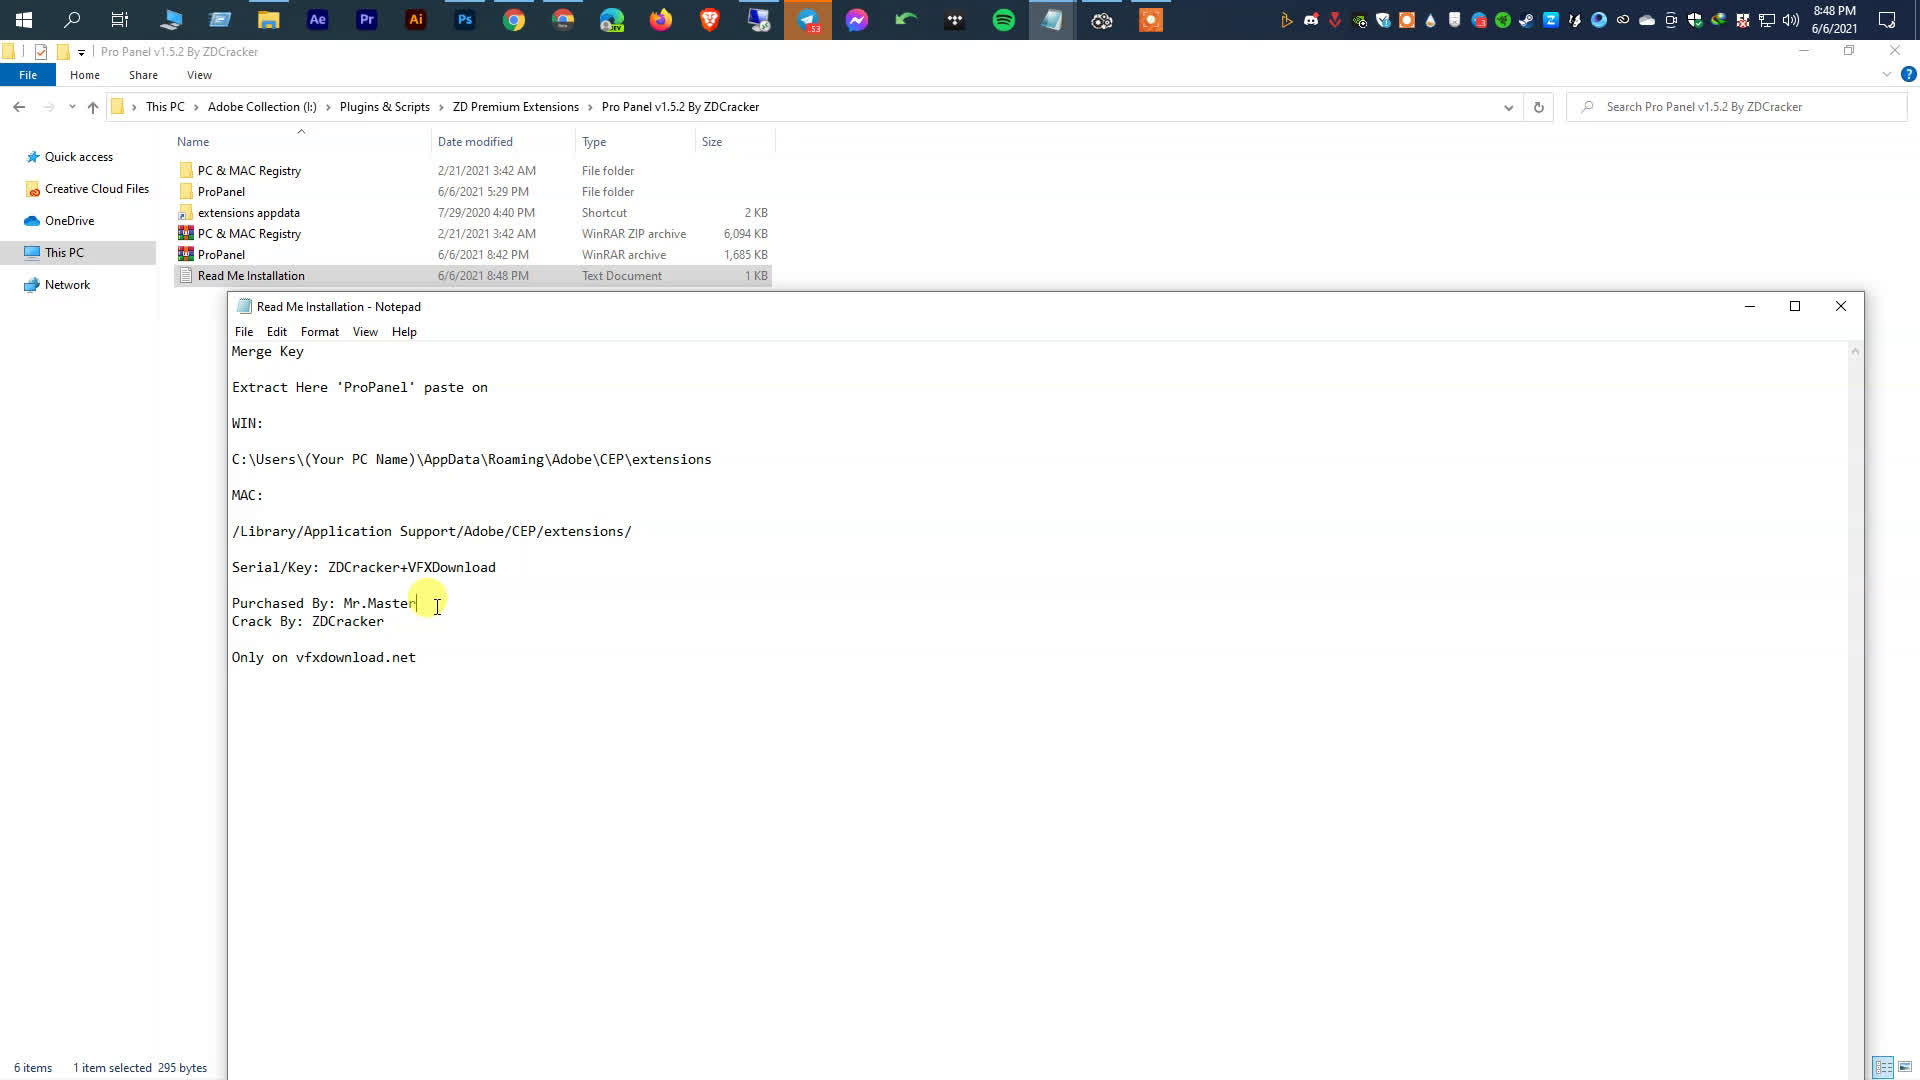Open the Format menu in Notepad
This screenshot has height=1080, width=1920.
(x=319, y=331)
